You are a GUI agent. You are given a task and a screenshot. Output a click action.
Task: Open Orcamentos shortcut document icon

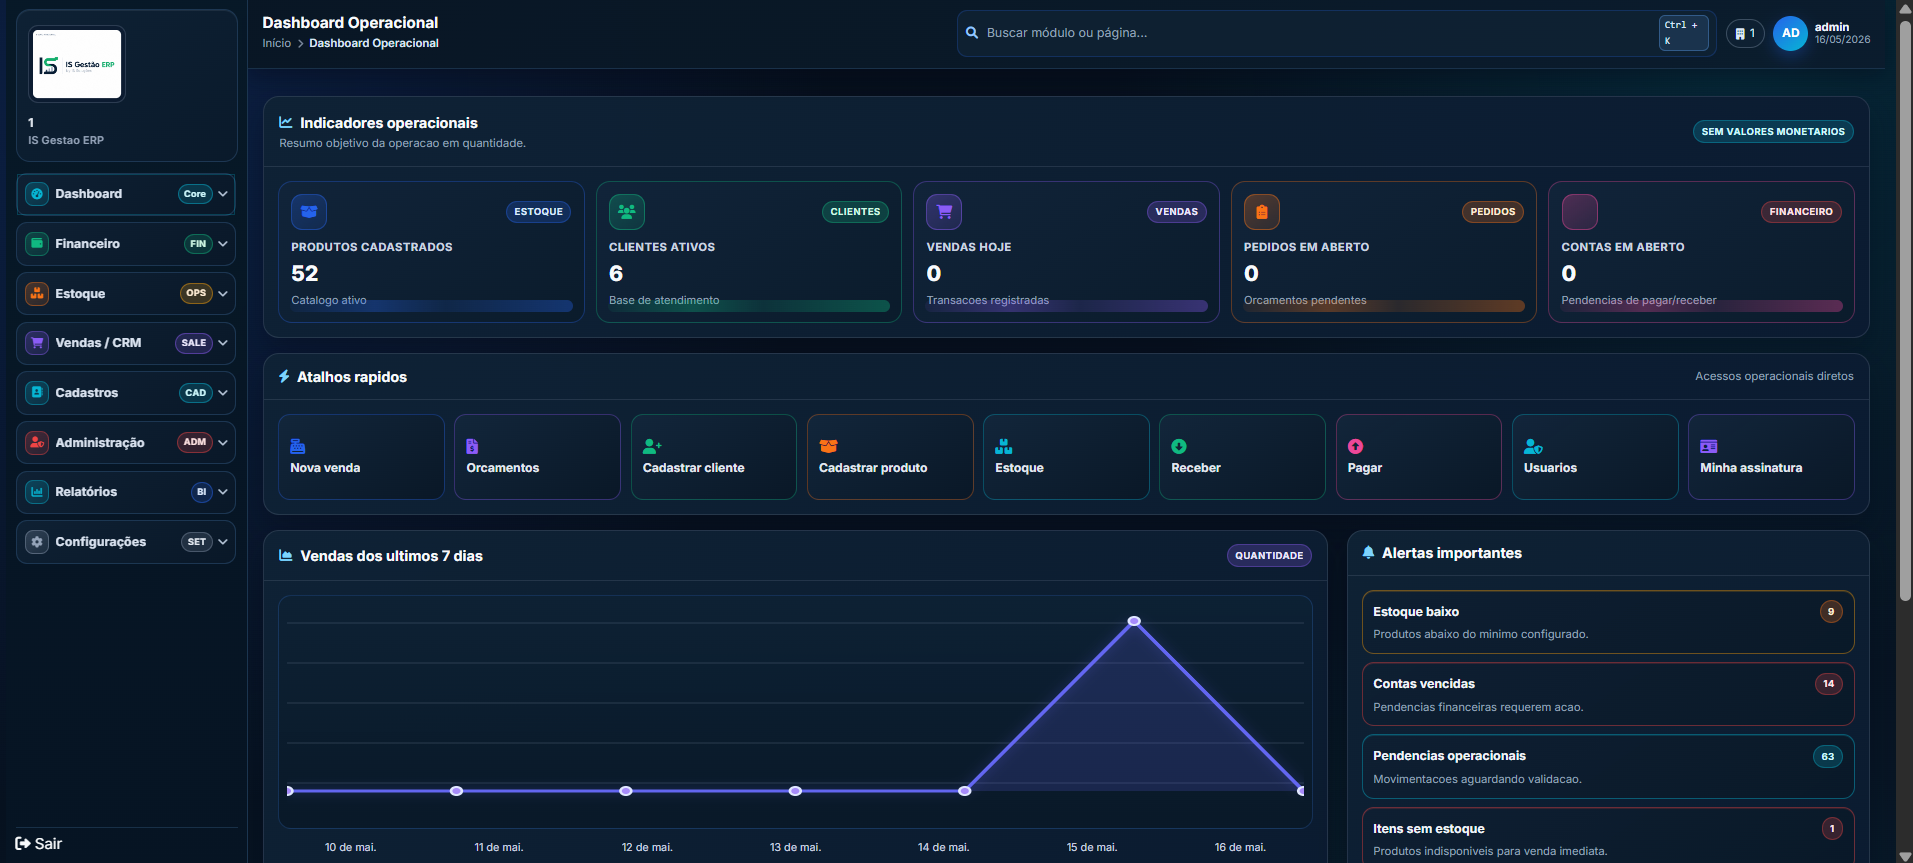[x=472, y=446]
